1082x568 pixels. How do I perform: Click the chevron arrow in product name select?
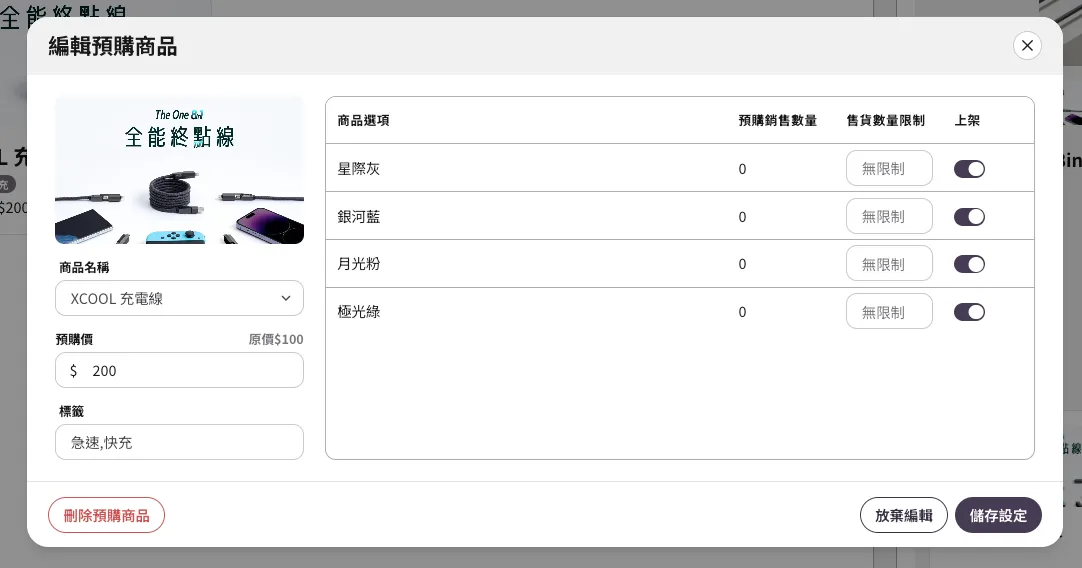pyautogui.click(x=286, y=298)
